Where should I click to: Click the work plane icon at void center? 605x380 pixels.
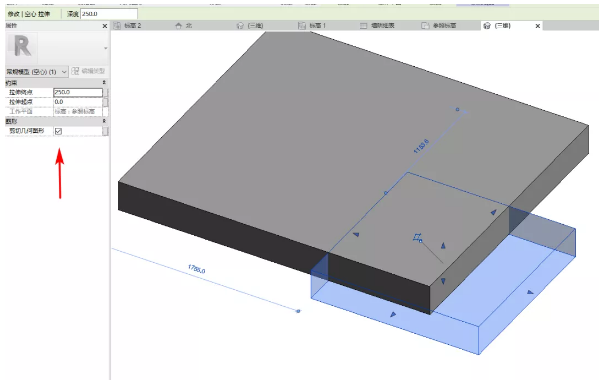click(417, 238)
